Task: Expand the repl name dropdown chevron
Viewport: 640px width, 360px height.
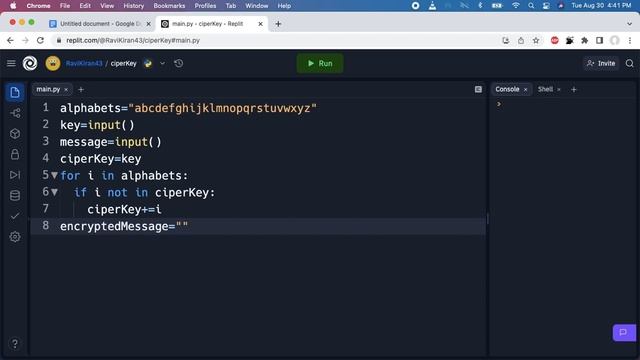Action: click(x=162, y=63)
